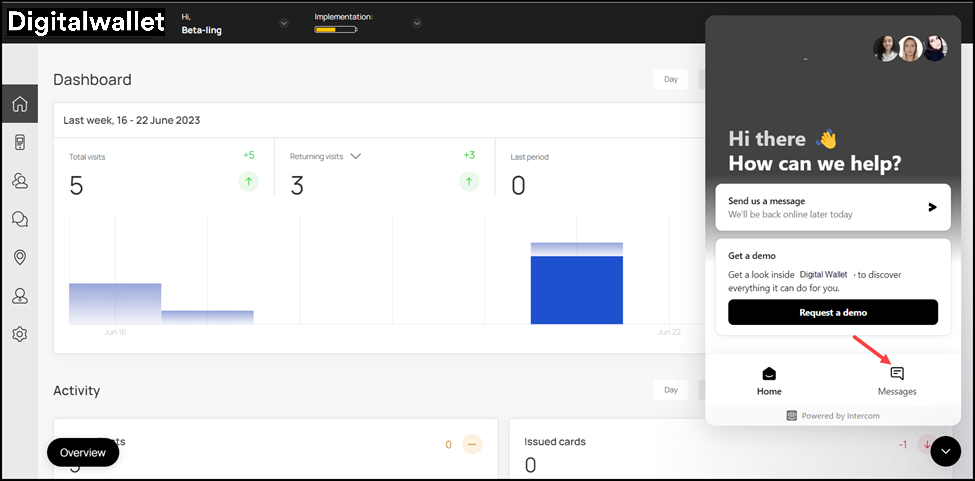Expand the Beta-ling account dropdown
The image size is (975, 481).
(x=284, y=23)
